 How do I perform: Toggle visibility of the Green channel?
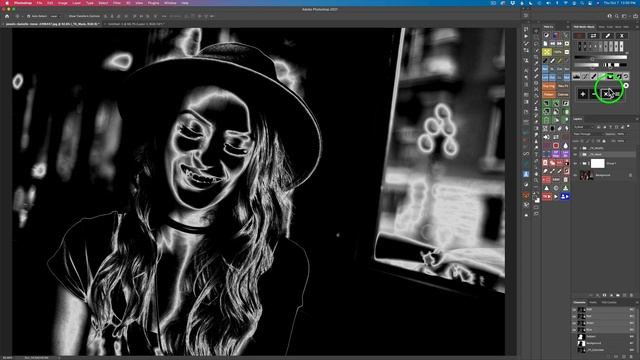coord(574,323)
